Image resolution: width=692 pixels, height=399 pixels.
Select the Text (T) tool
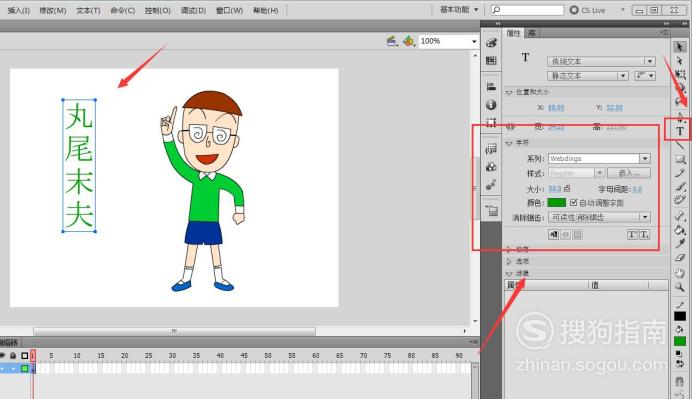pos(680,131)
